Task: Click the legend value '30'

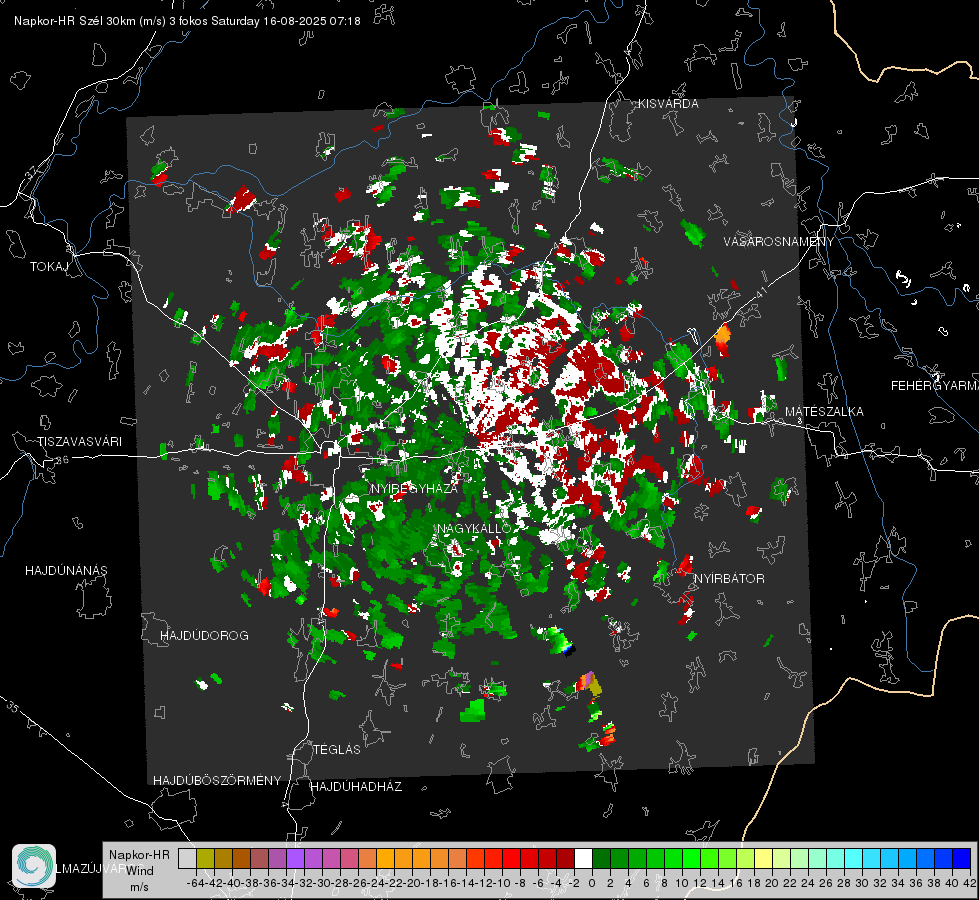Action: click(x=862, y=883)
